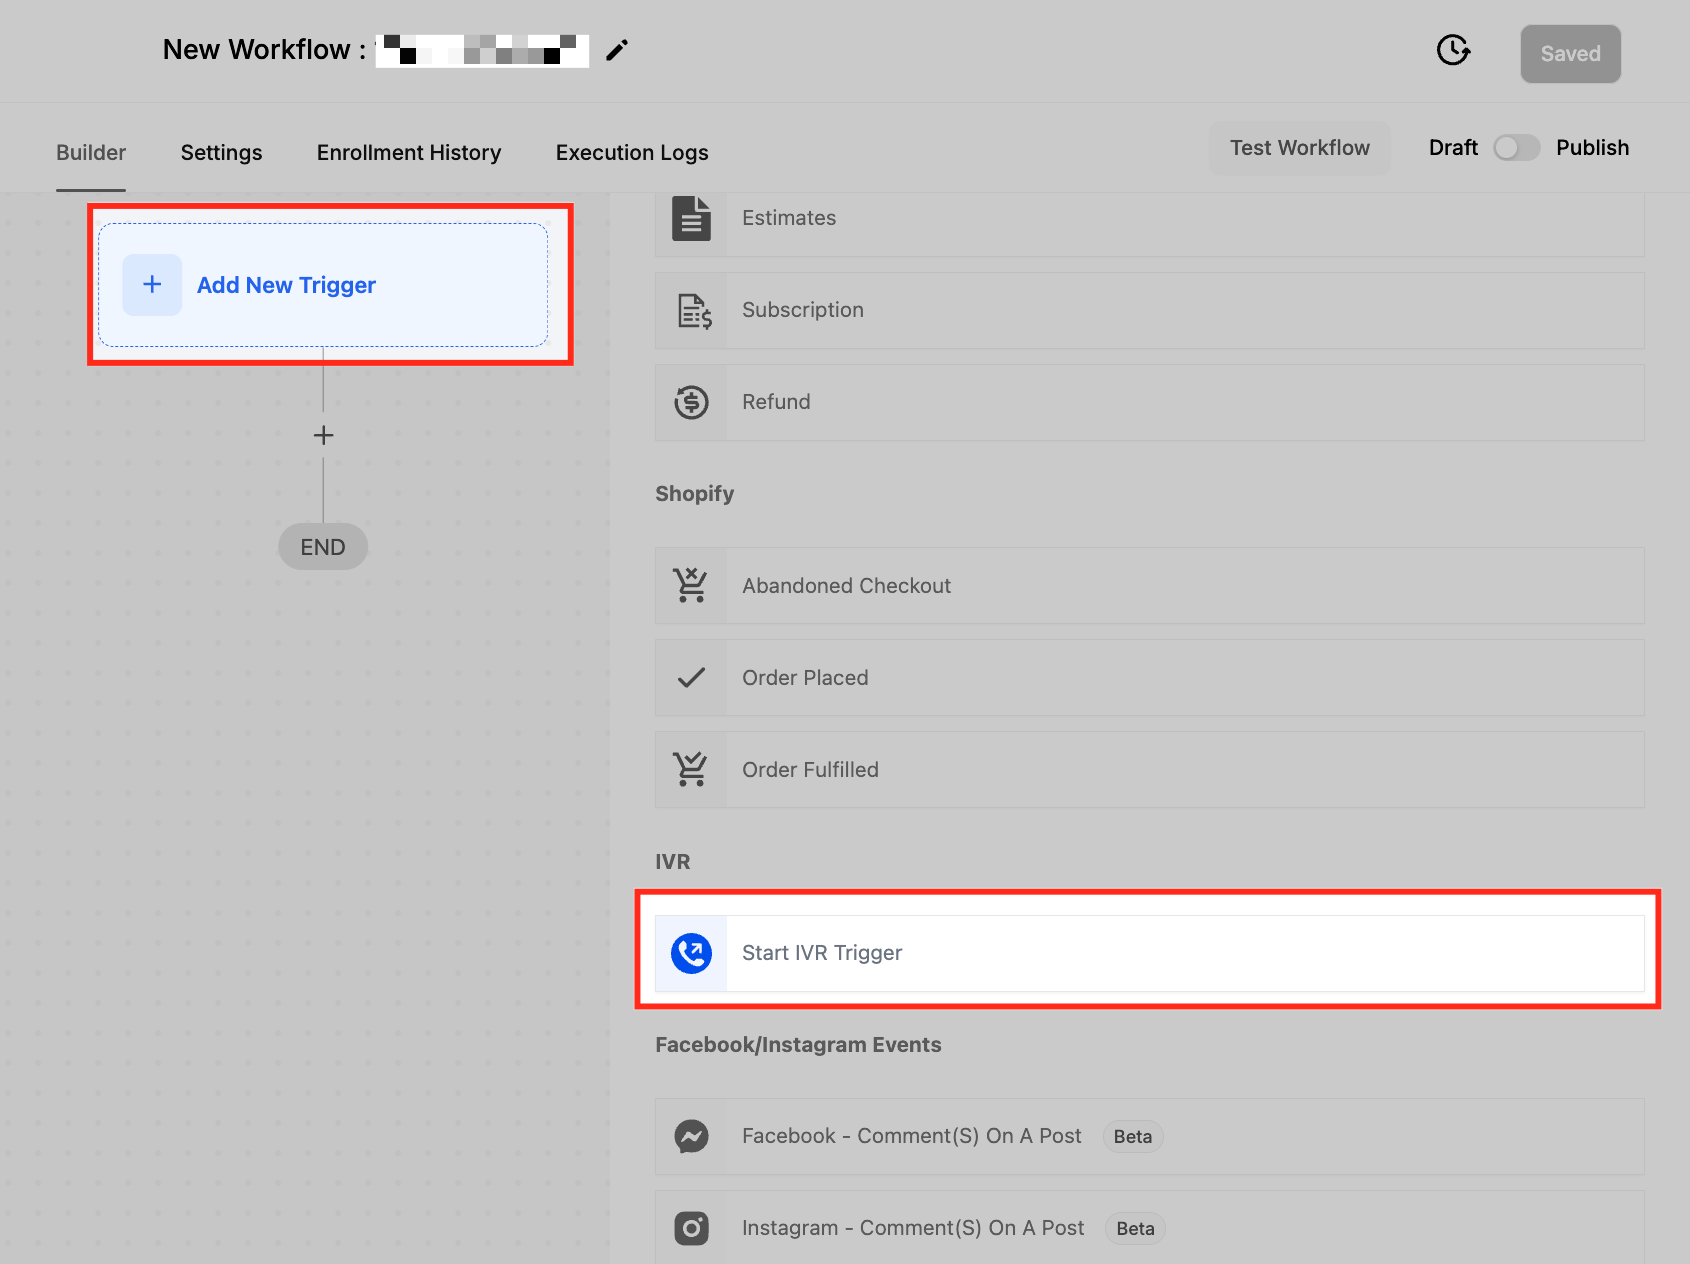This screenshot has width=1690, height=1264.
Task: Click the pencil icon to rename workflow
Action: [x=617, y=50]
